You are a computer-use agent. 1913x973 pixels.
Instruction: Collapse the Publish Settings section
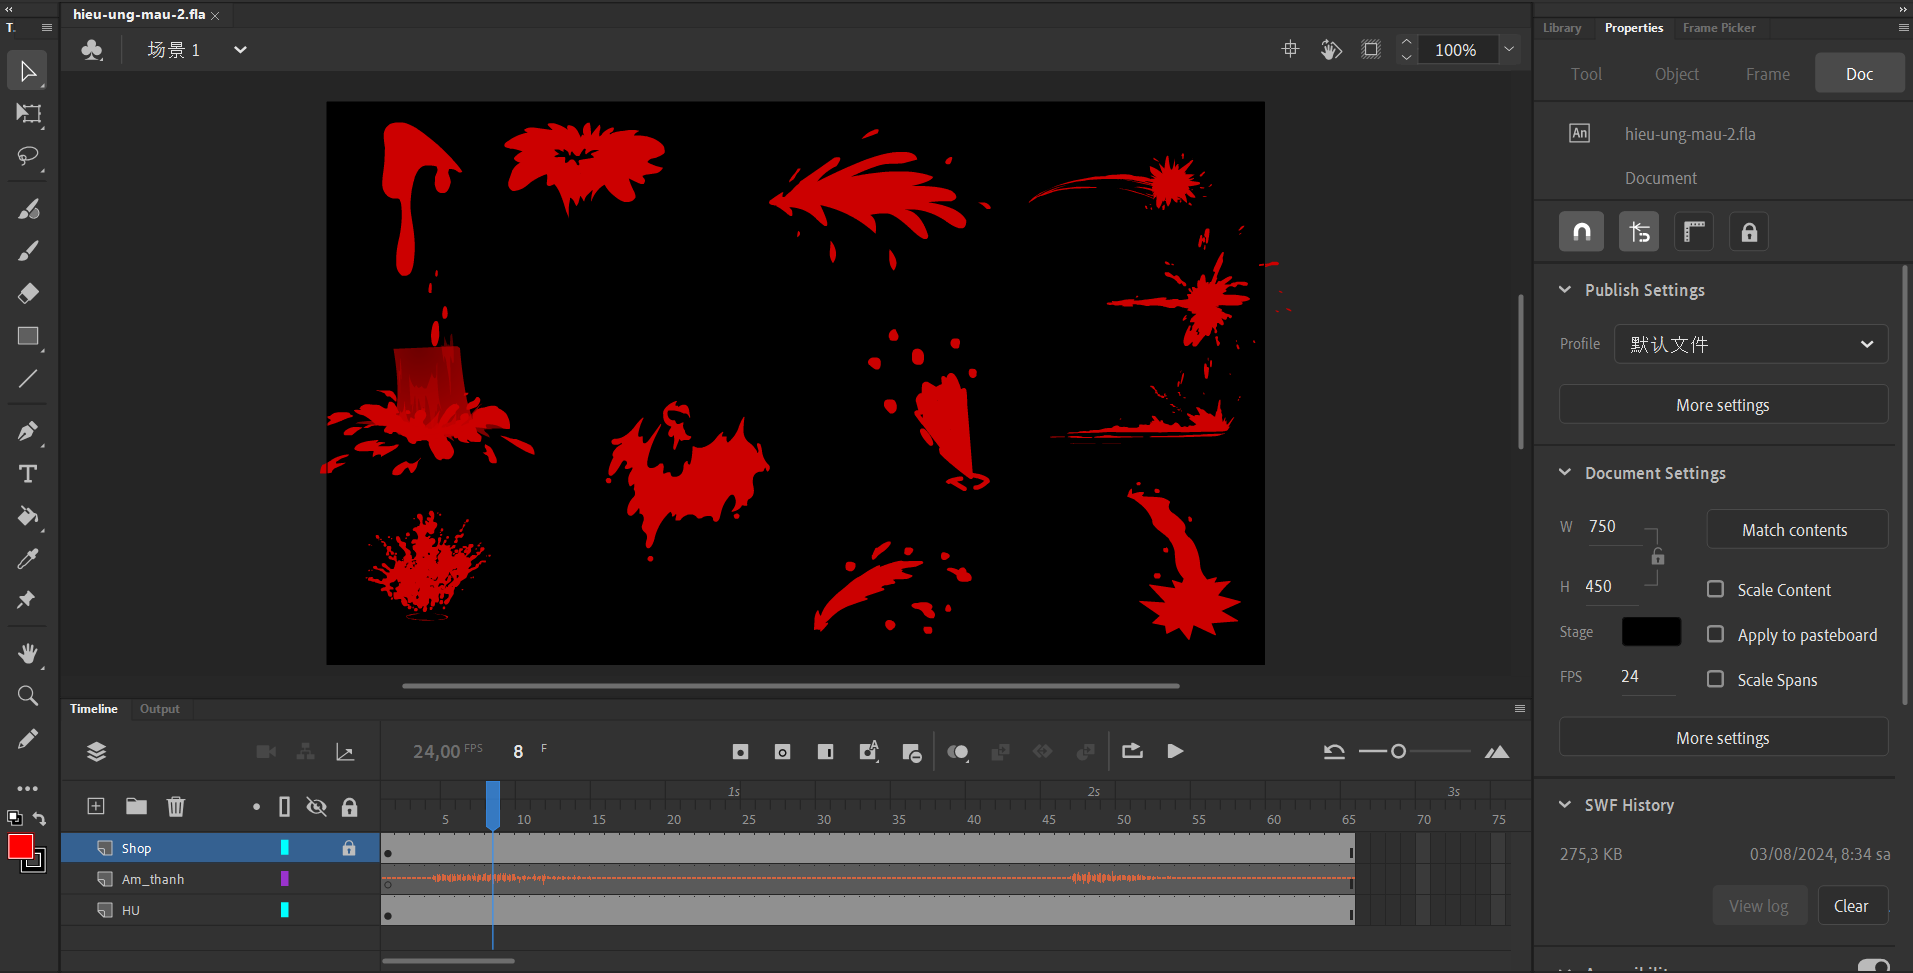pos(1565,290)
